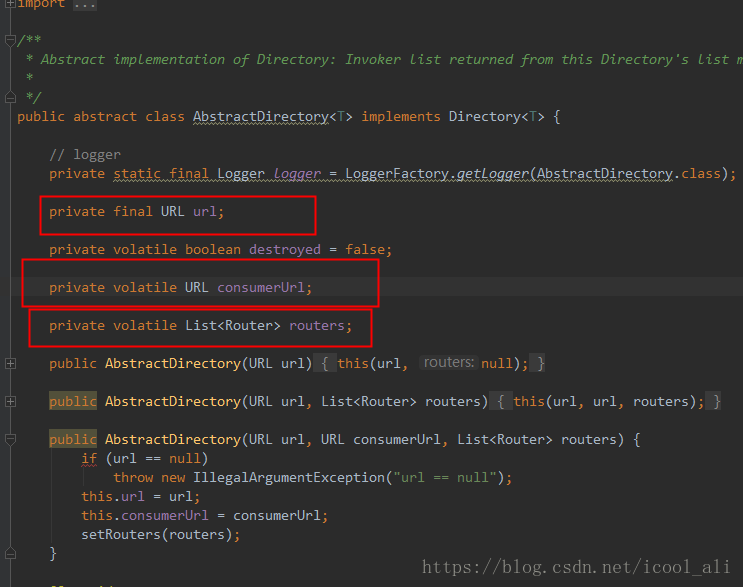The image size is (743, 587).
Task: Collapse the Javadoc comment at its start
Action: tap(10, 40)
